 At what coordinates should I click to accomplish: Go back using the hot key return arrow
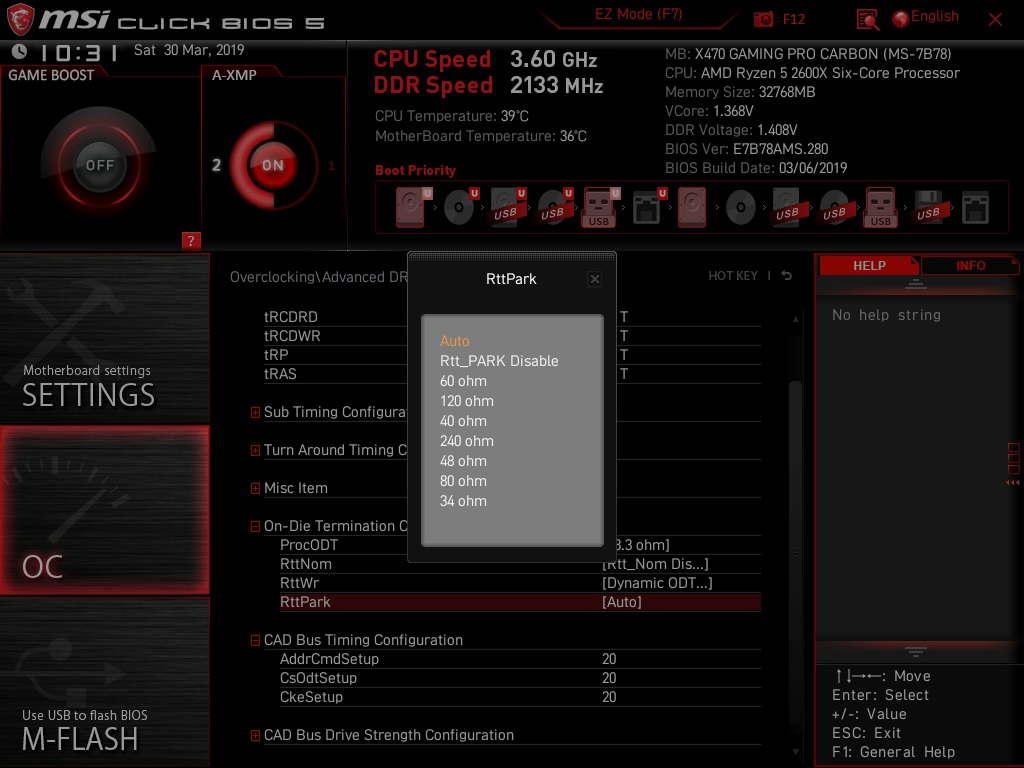click(x=787, y=276)
